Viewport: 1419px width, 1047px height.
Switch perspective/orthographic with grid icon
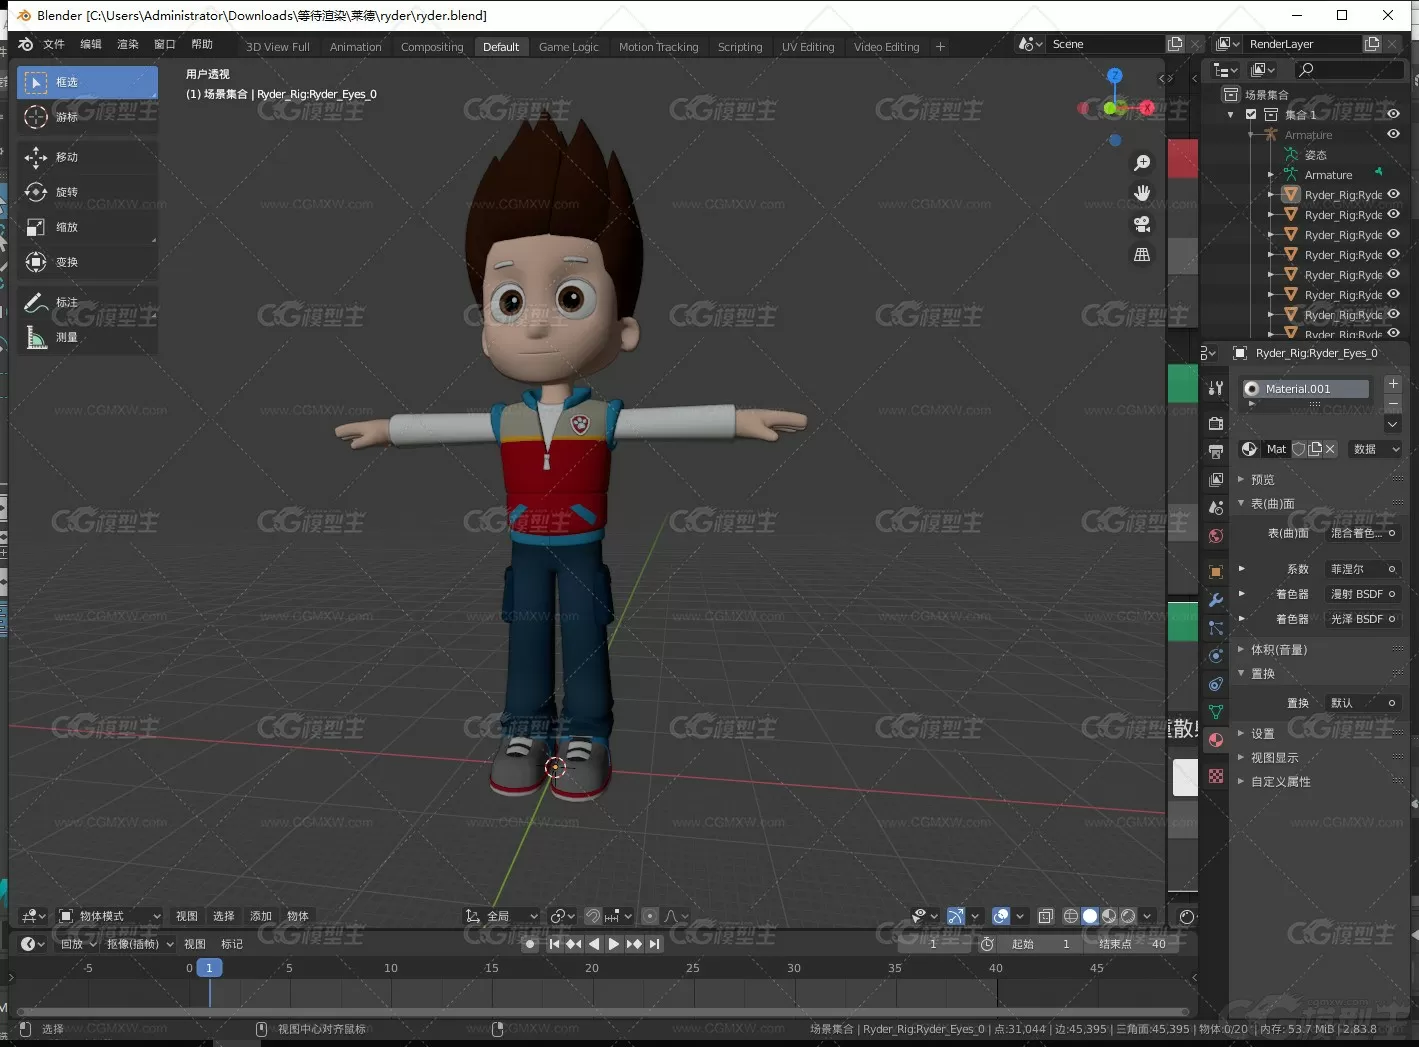[x=1142, y=255]
